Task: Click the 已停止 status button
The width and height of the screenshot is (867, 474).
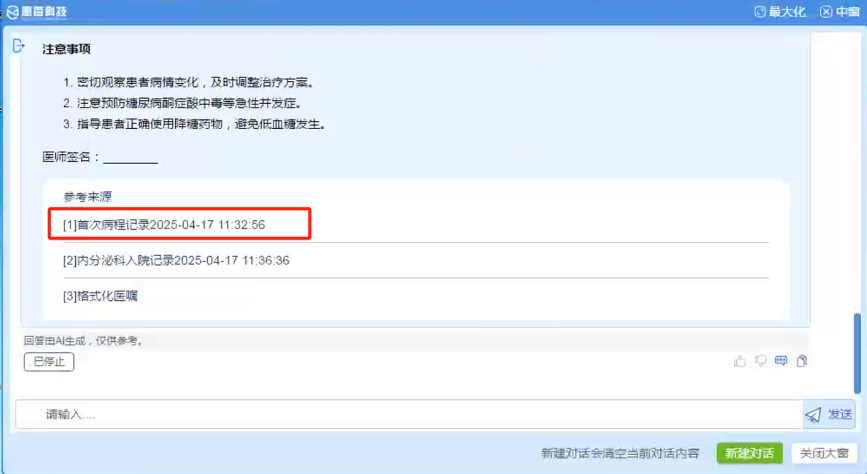Action: (x=49, y=362)
